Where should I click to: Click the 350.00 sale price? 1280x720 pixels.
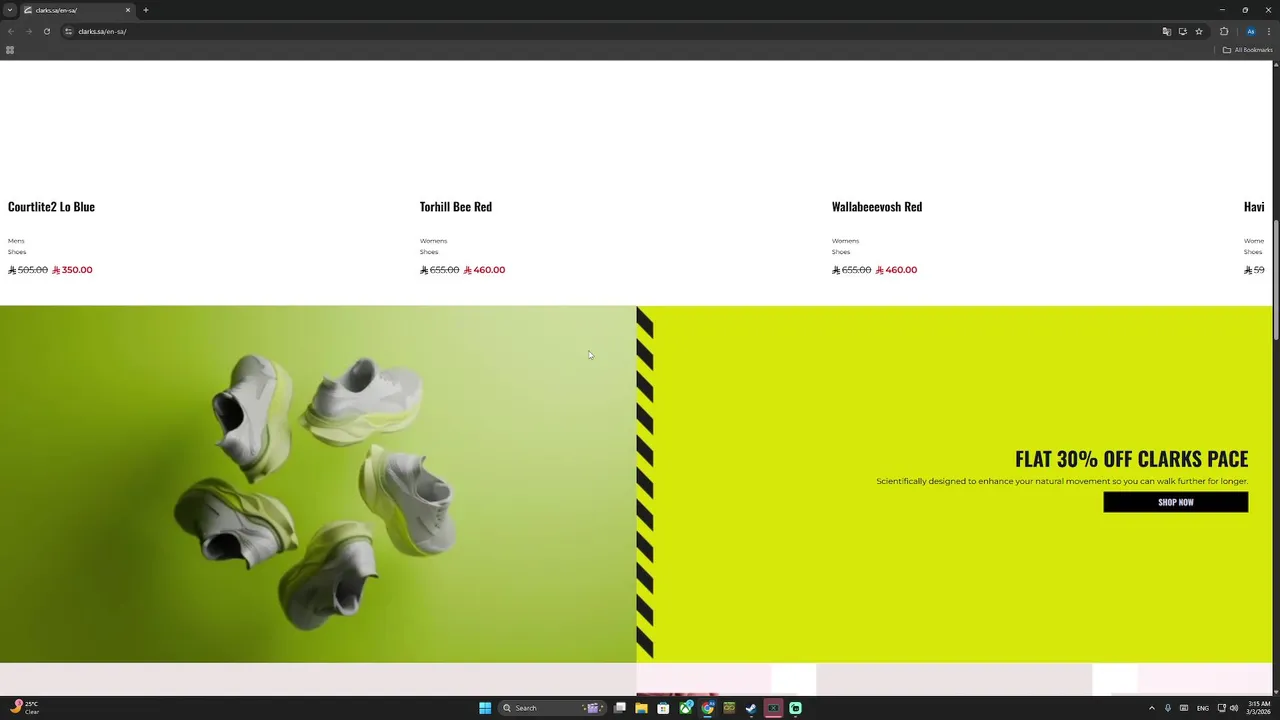[x=72, y=270]
